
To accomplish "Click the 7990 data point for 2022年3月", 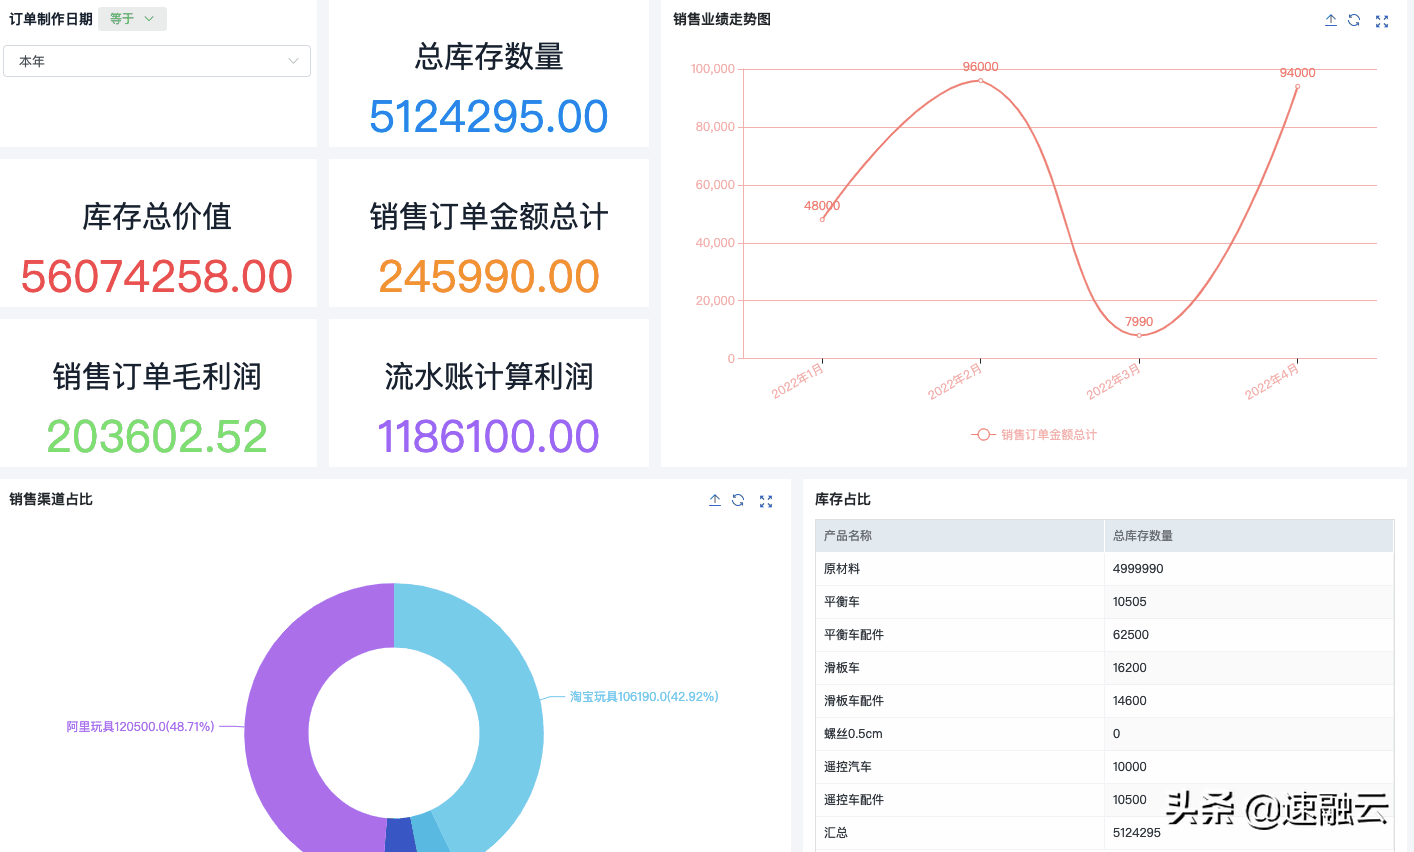I will 1139,335.
